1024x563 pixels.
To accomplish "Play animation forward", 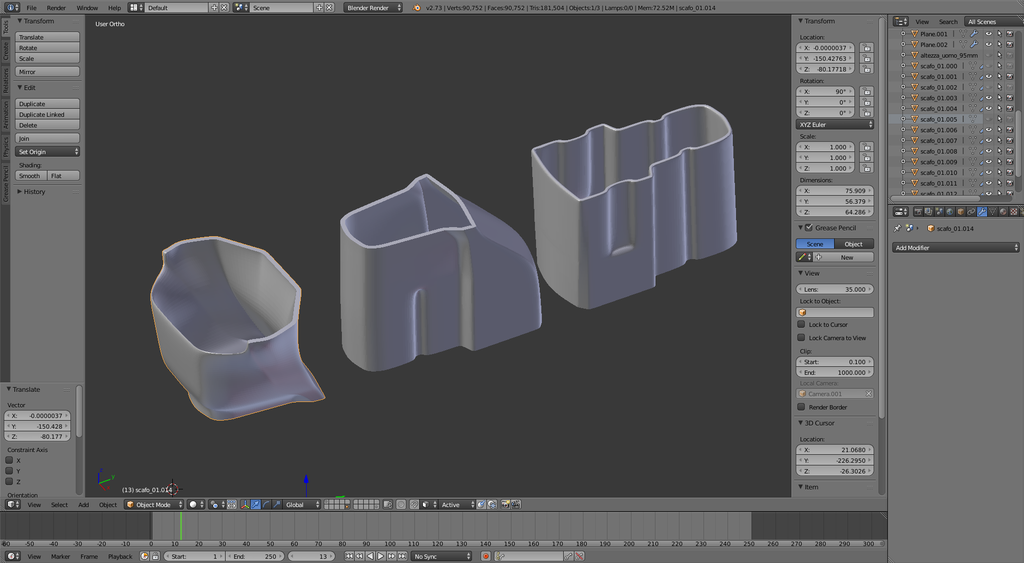I will click(381, 556).
